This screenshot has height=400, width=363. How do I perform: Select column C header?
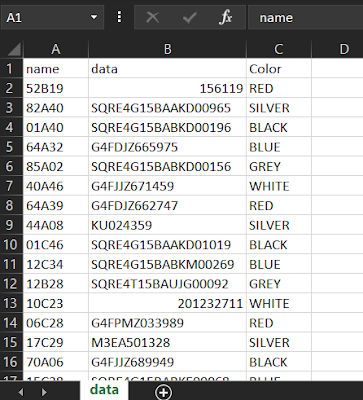[x=279, y=49]
